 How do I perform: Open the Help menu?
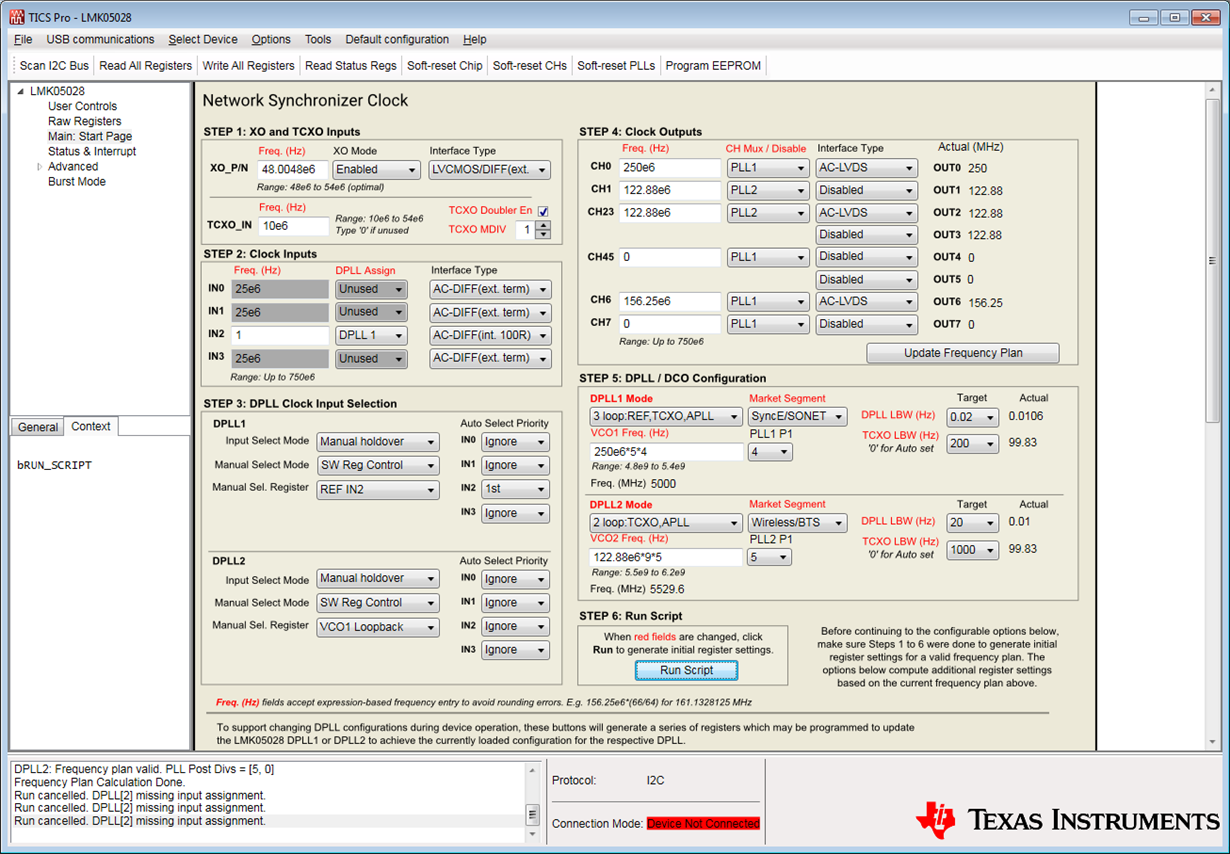[475, 39]
